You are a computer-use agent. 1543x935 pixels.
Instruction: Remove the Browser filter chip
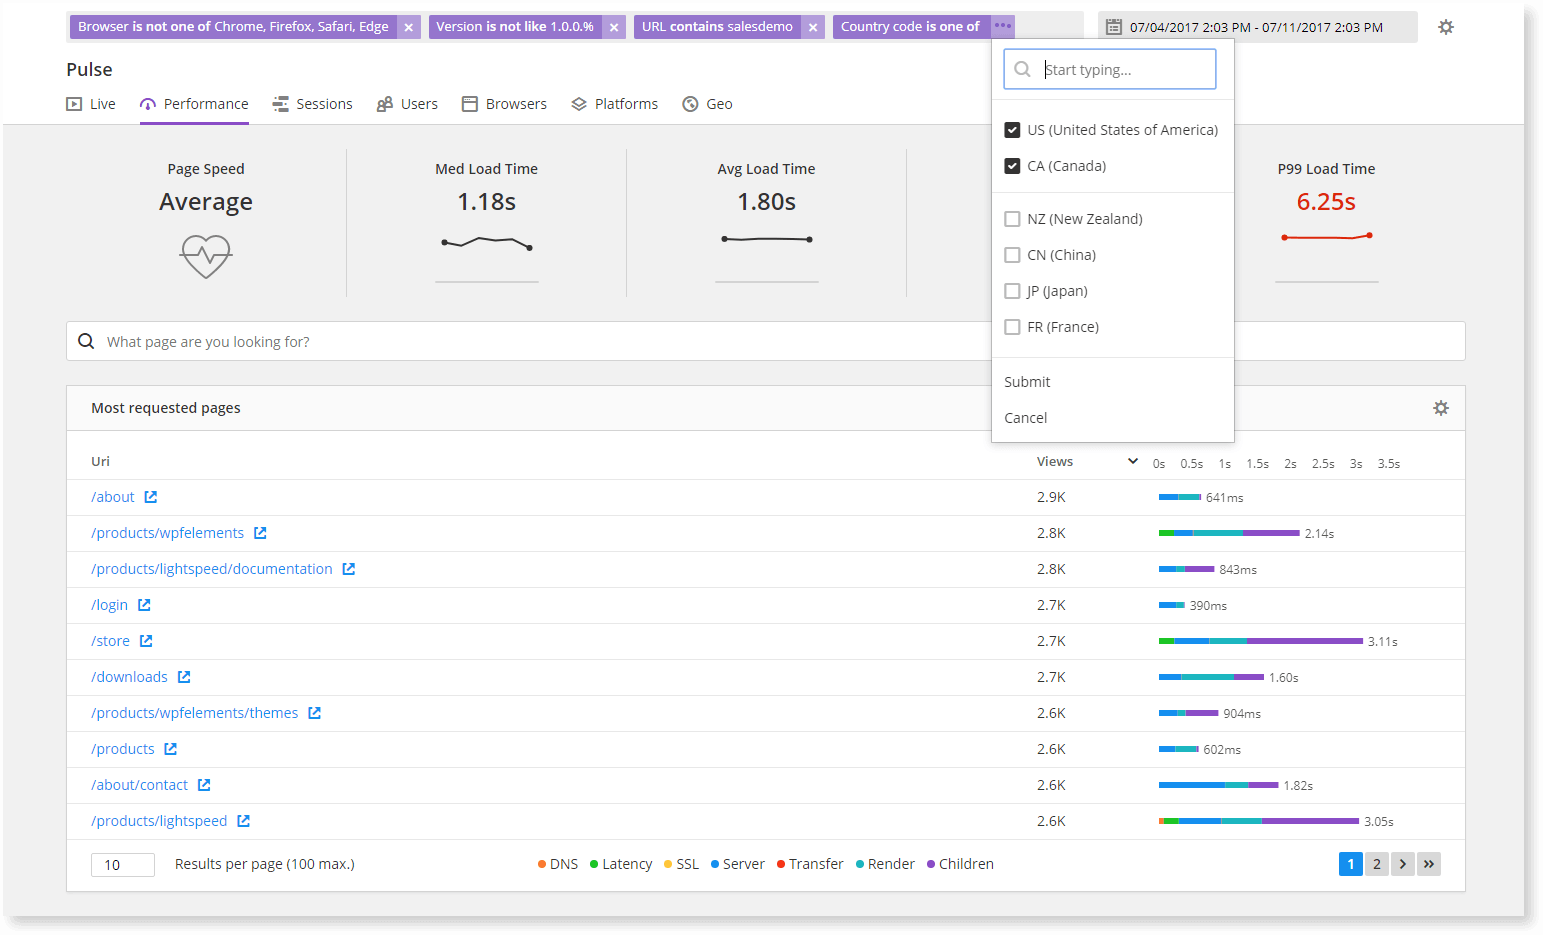[408, 27]
